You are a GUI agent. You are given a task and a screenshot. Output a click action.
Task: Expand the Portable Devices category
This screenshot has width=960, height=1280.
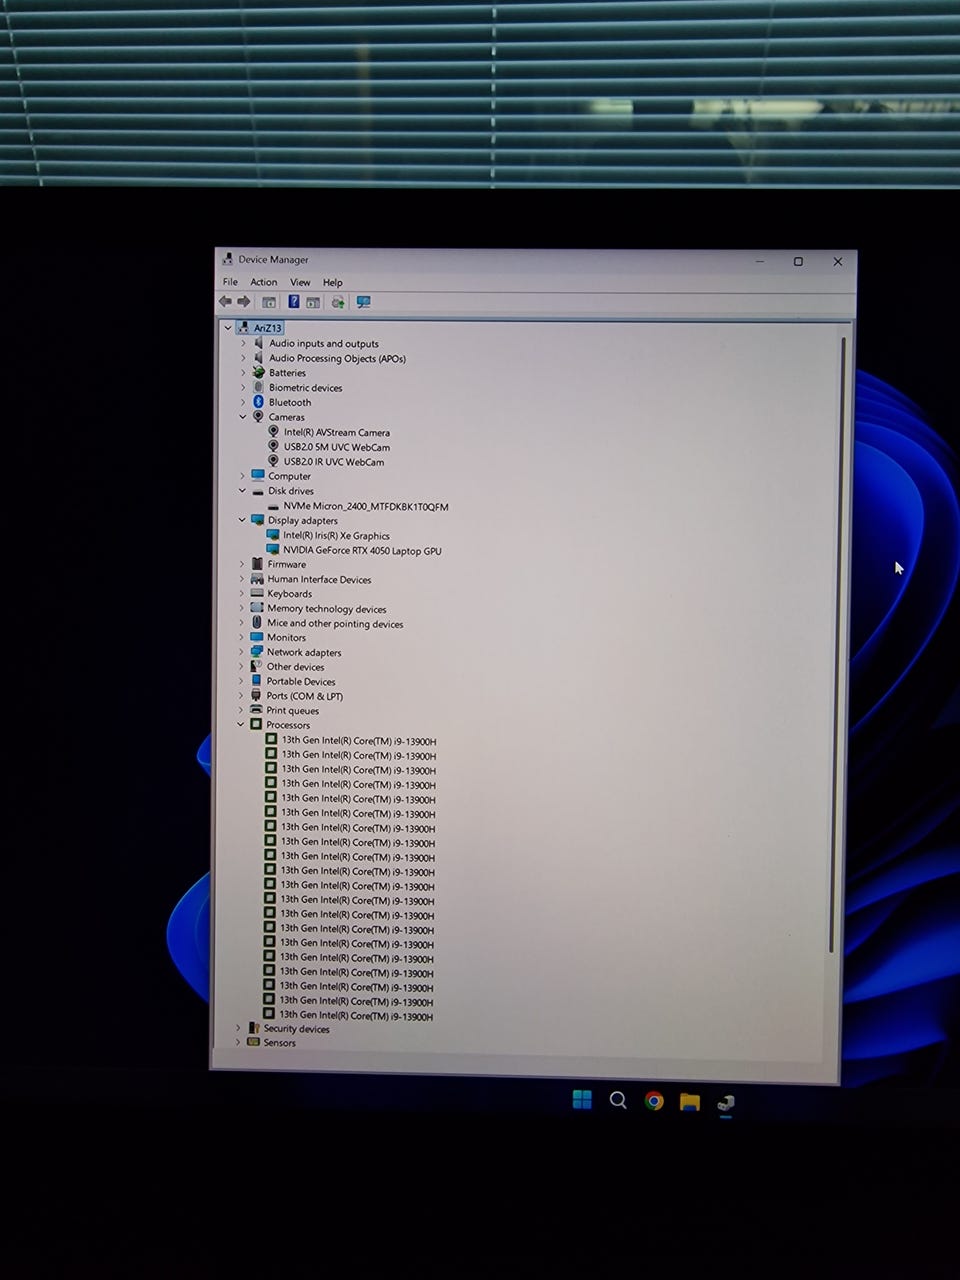(x=241, y=681)
